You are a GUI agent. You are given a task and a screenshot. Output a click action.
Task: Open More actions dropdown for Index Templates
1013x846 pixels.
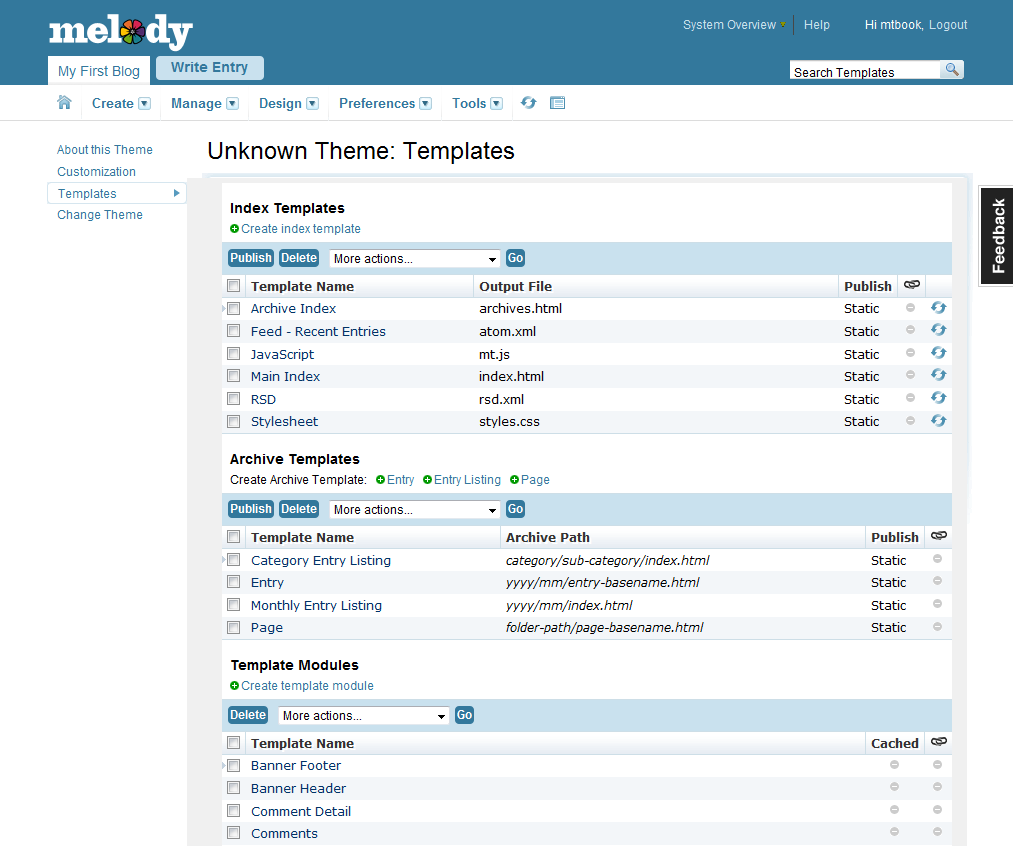click(415, 258)
